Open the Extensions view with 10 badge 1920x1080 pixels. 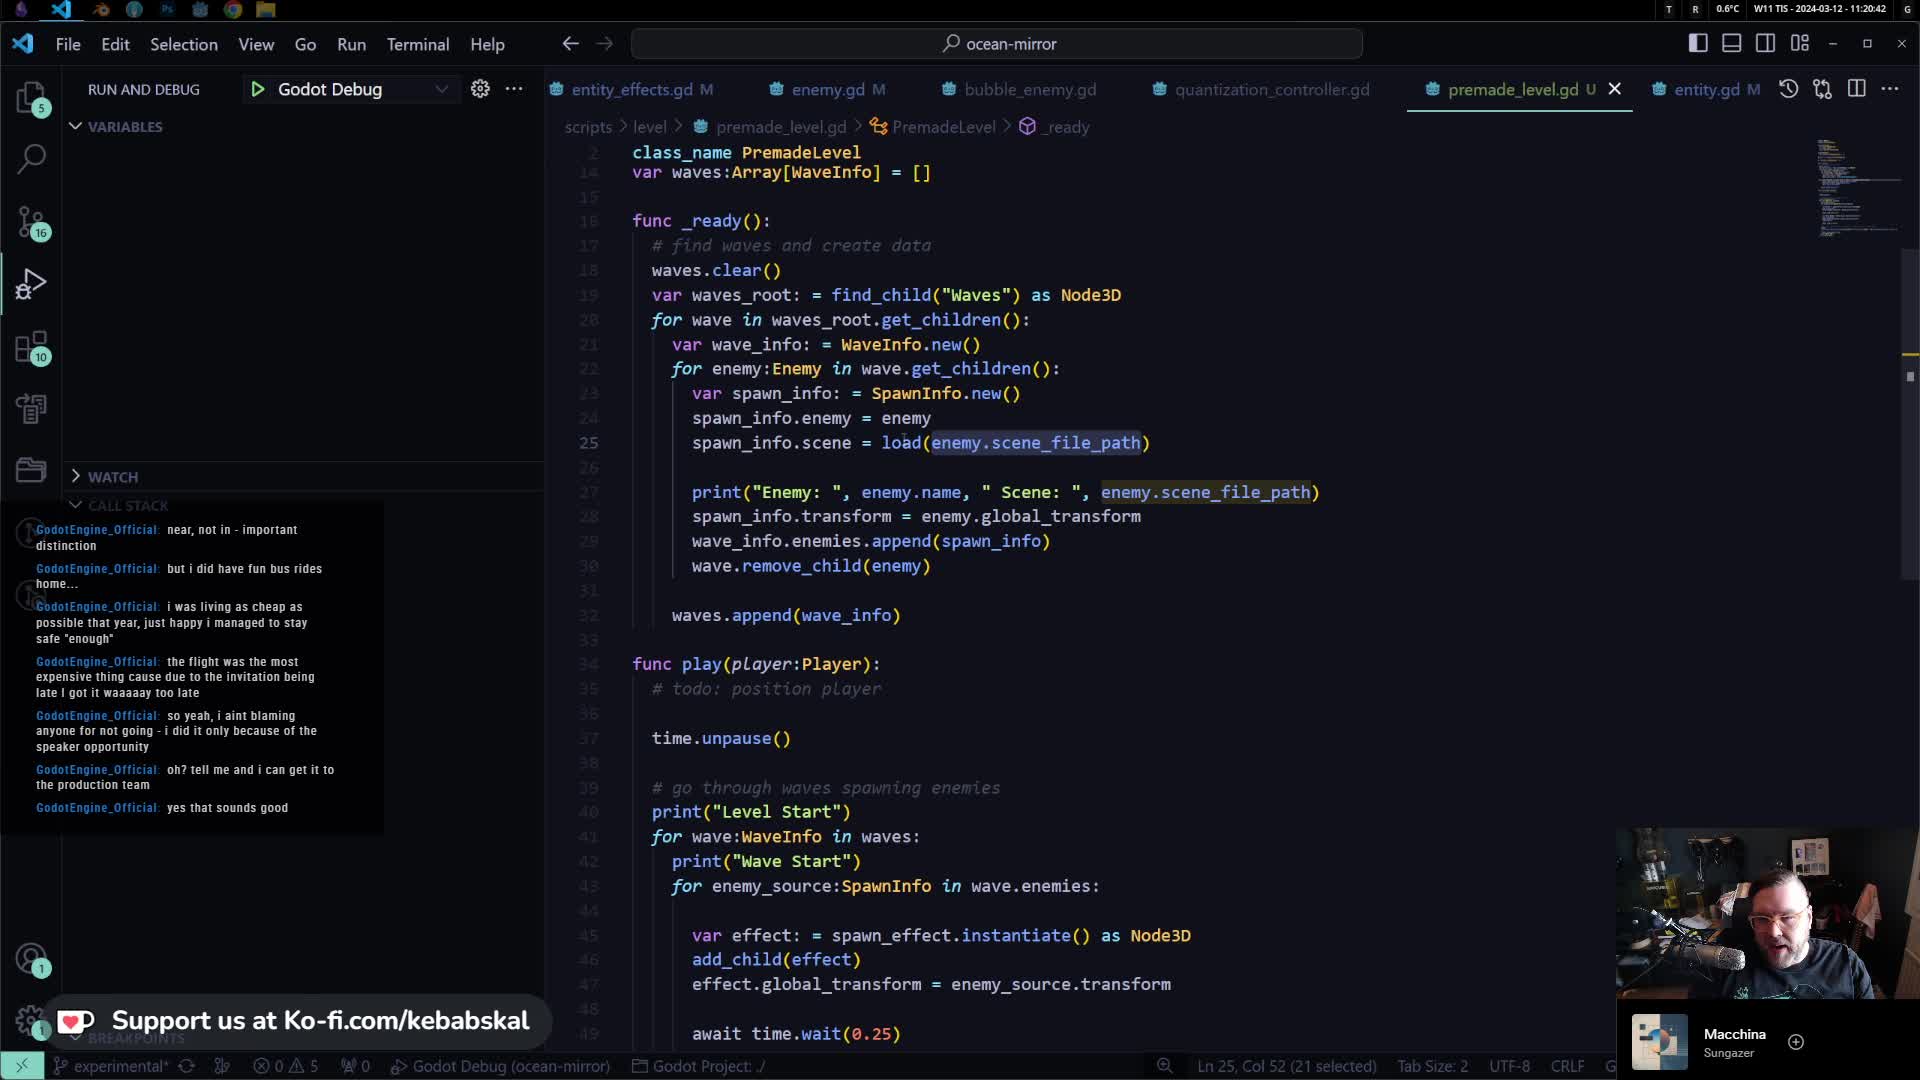tap(31, 347)
